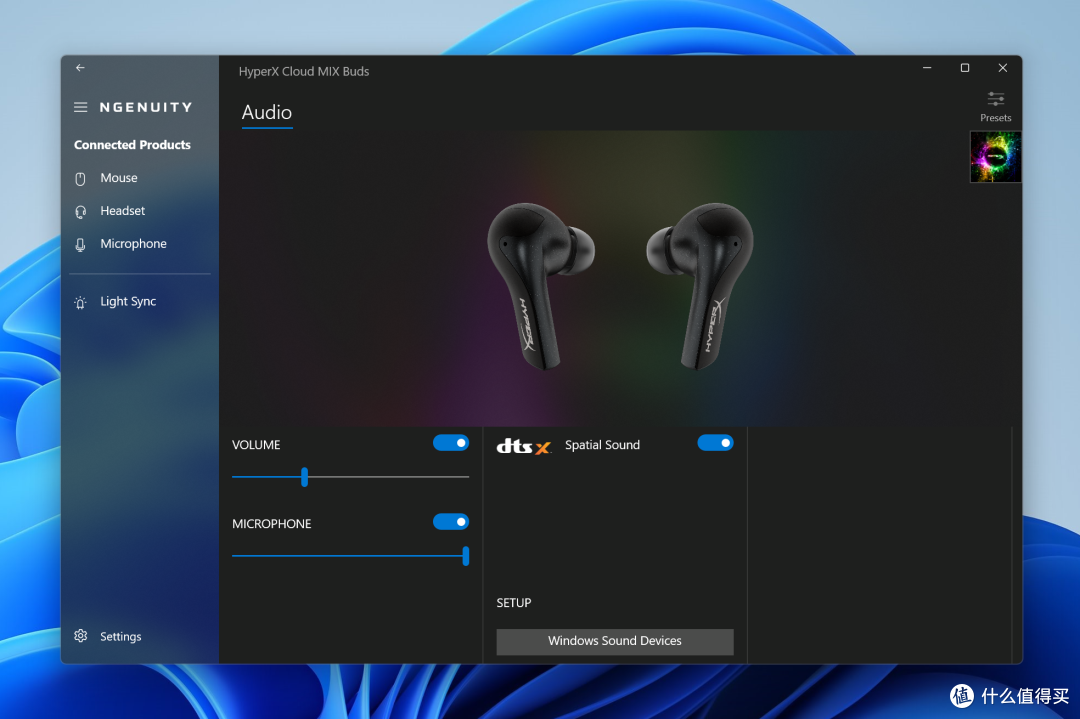Viewport: 1080px width, 719px height.
Task: Click the SETUP label
Action: click(514, 603)
